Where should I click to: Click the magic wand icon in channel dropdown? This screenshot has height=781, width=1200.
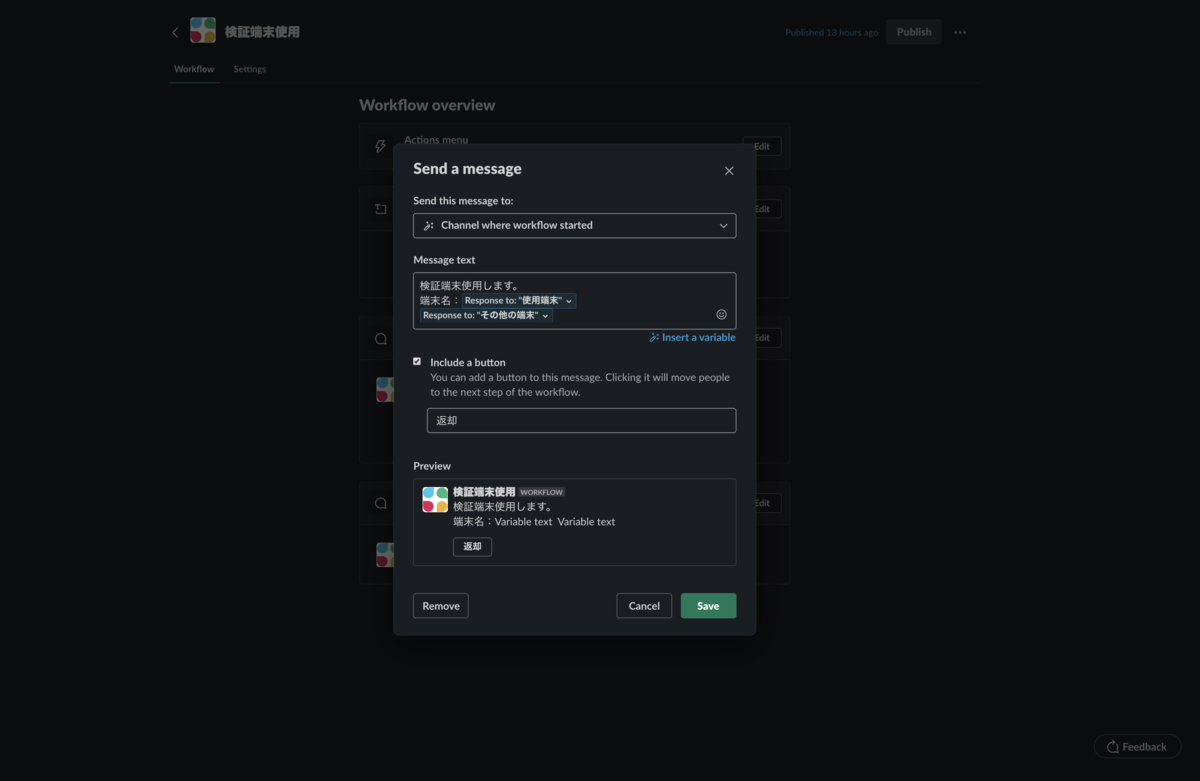429,226
